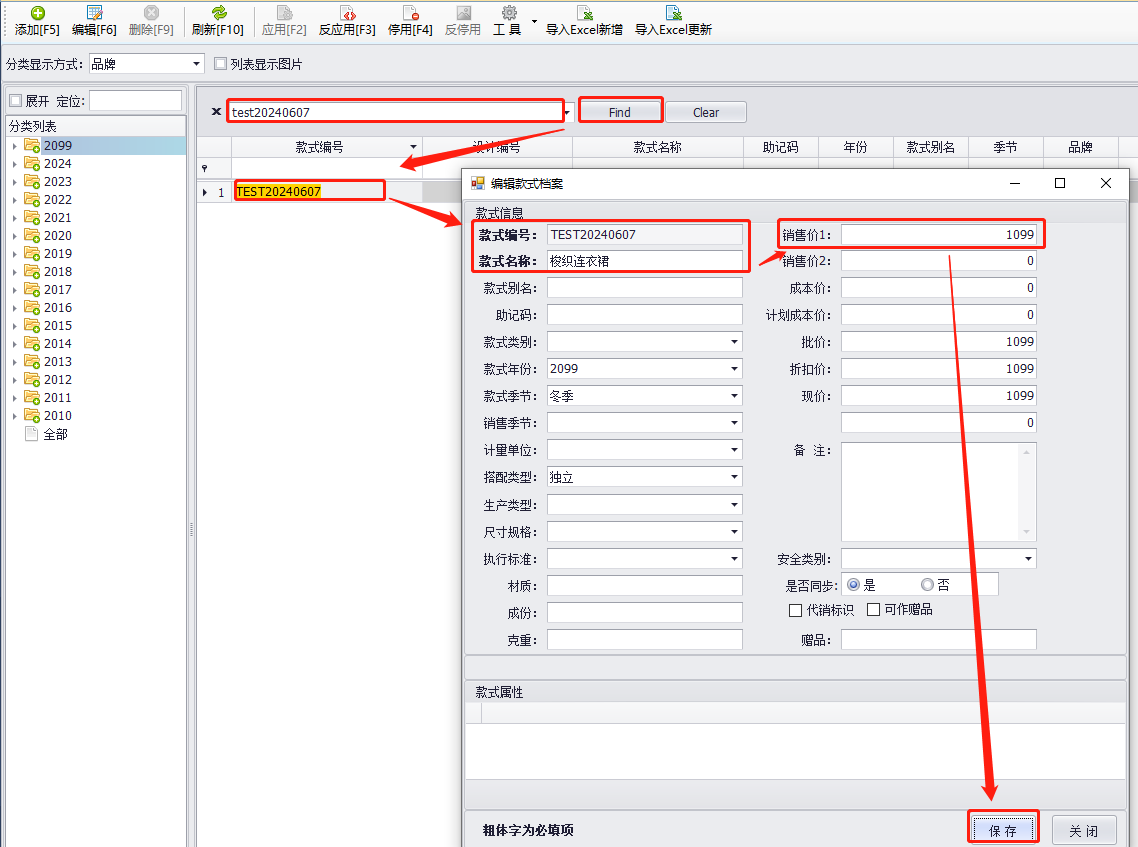
Task: Click the filter row icon in grid
Action: [x=205, y=168]
